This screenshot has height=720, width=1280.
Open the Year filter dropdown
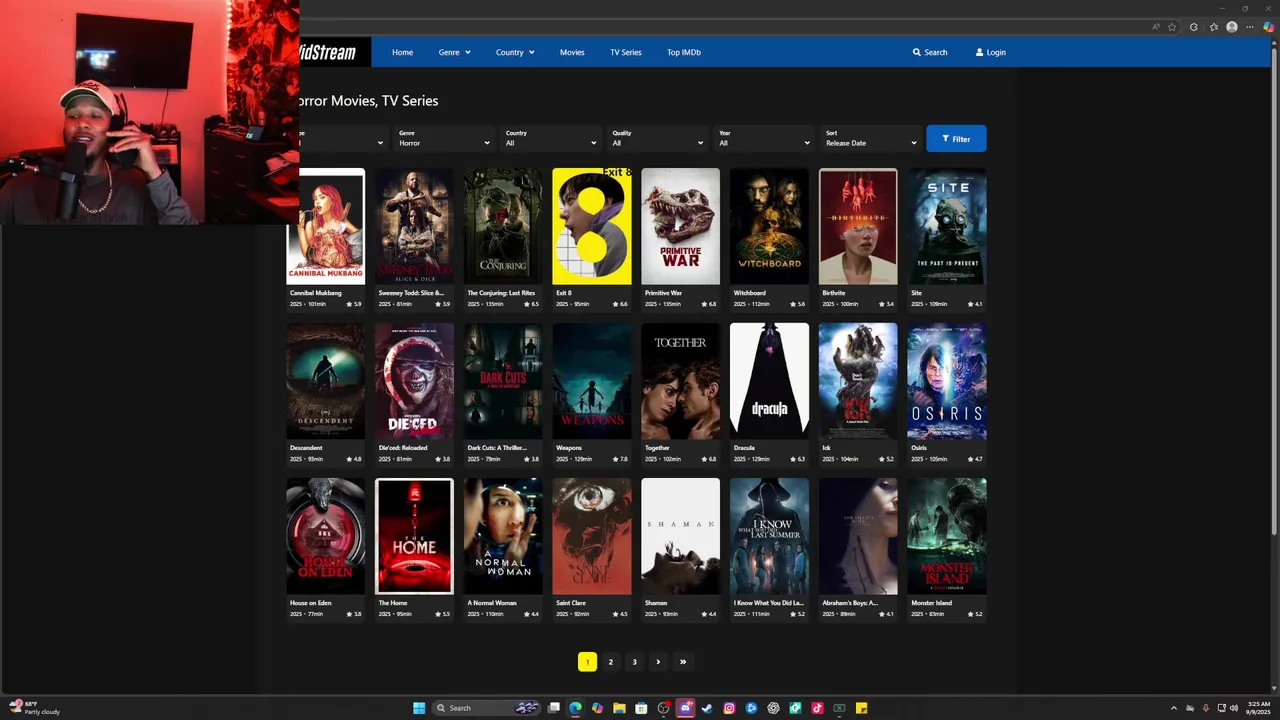click(764, 138)
